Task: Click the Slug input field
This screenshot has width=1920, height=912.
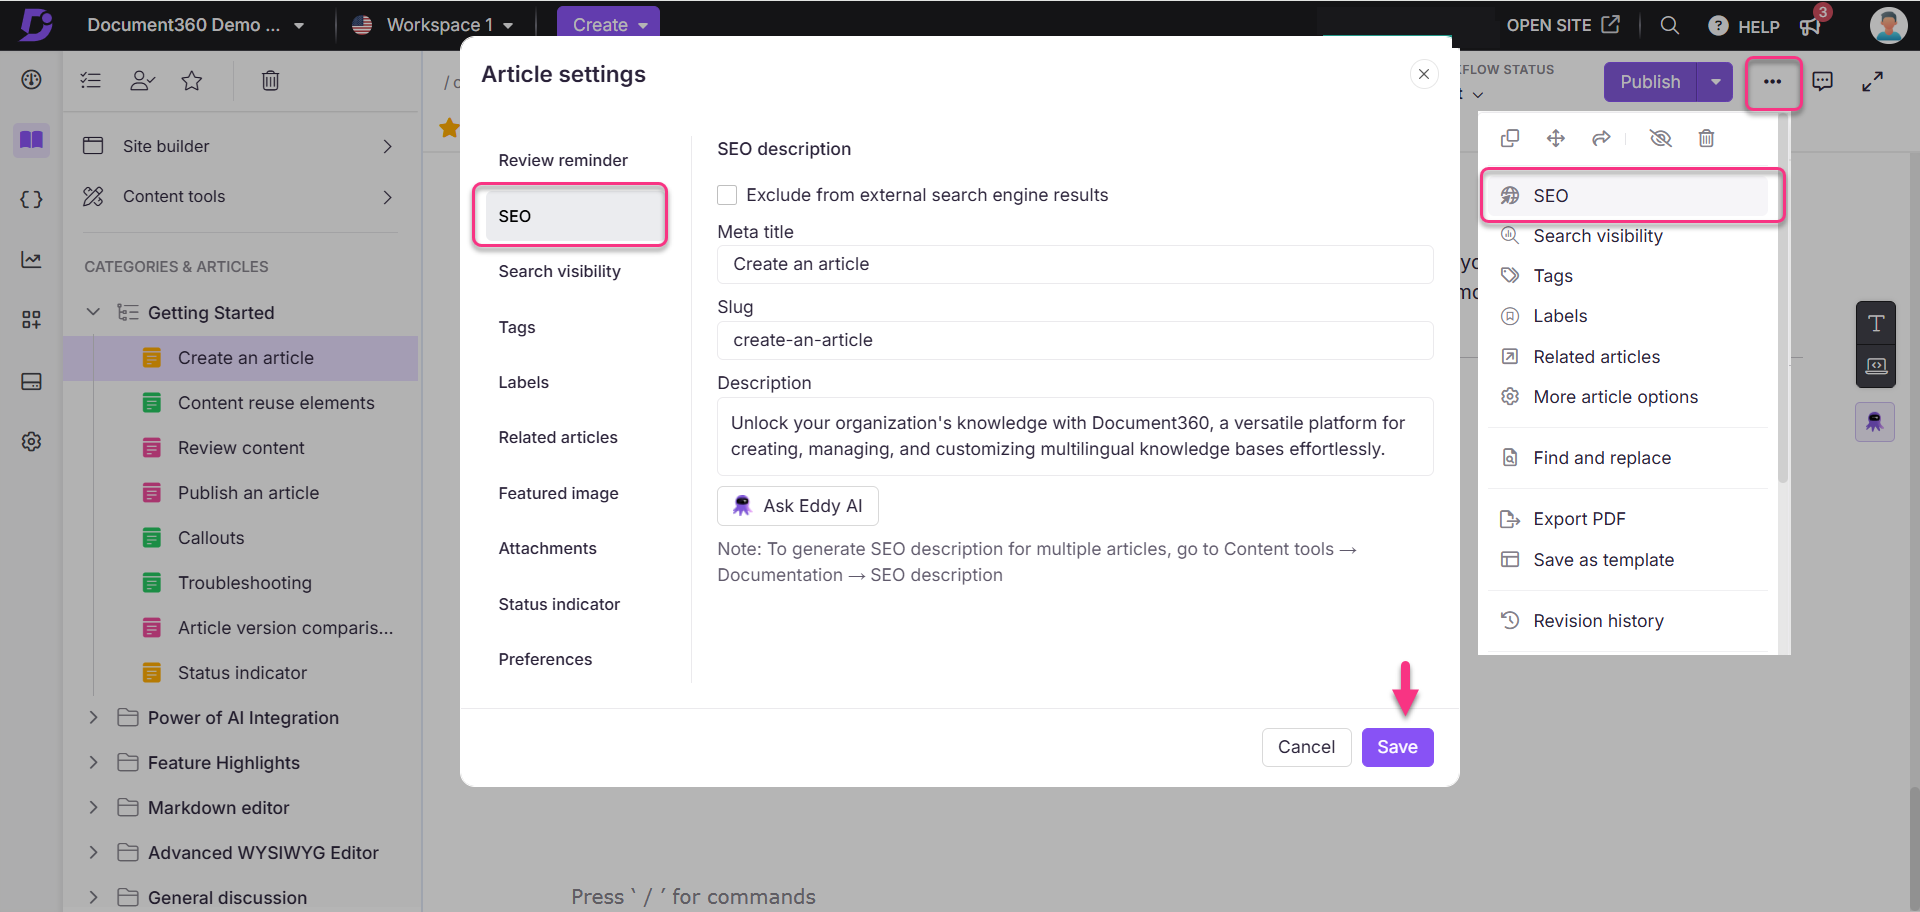Action: point(1075,340)
